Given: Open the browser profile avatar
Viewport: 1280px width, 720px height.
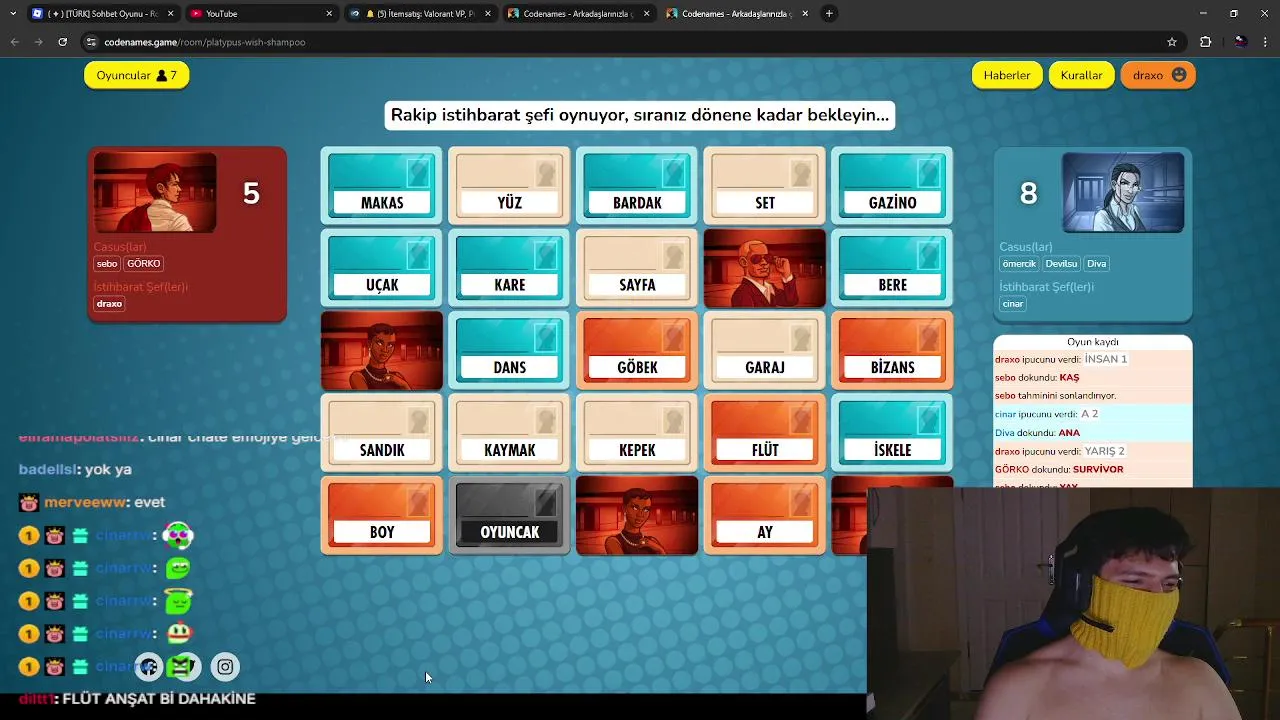Looking at the screenshot, I should coord(1241,42).
